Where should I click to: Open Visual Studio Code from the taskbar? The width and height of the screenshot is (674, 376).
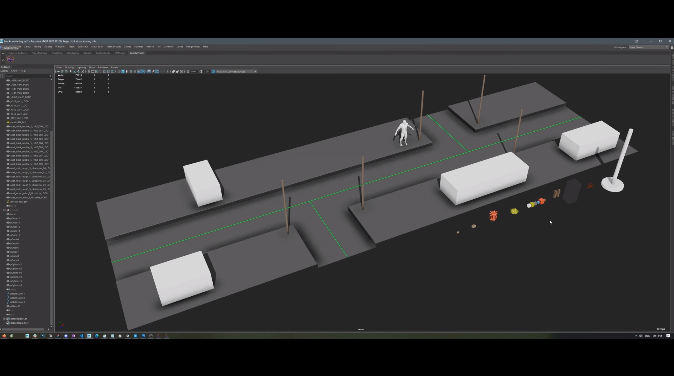click(81, 336)
